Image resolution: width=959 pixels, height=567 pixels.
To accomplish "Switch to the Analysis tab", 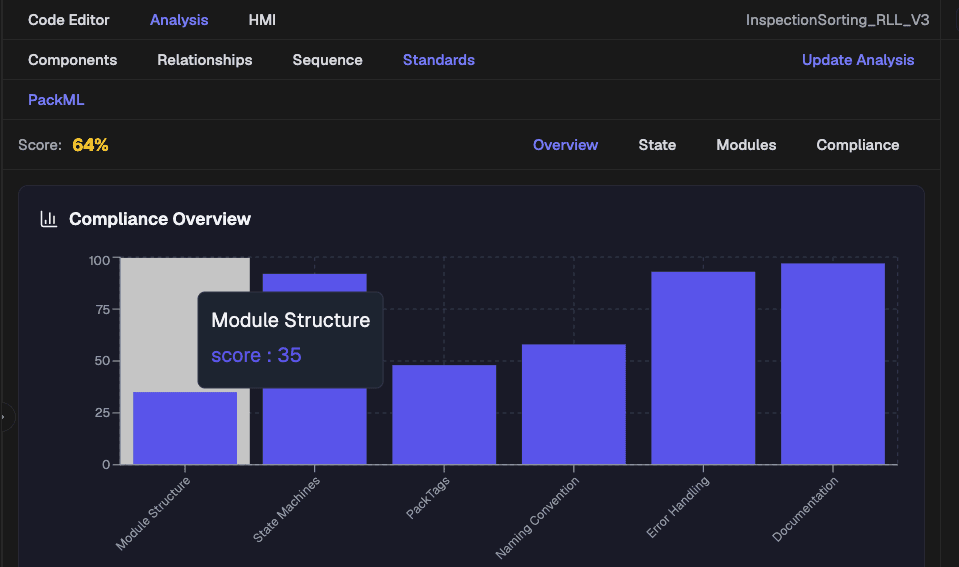I will 179,20.
